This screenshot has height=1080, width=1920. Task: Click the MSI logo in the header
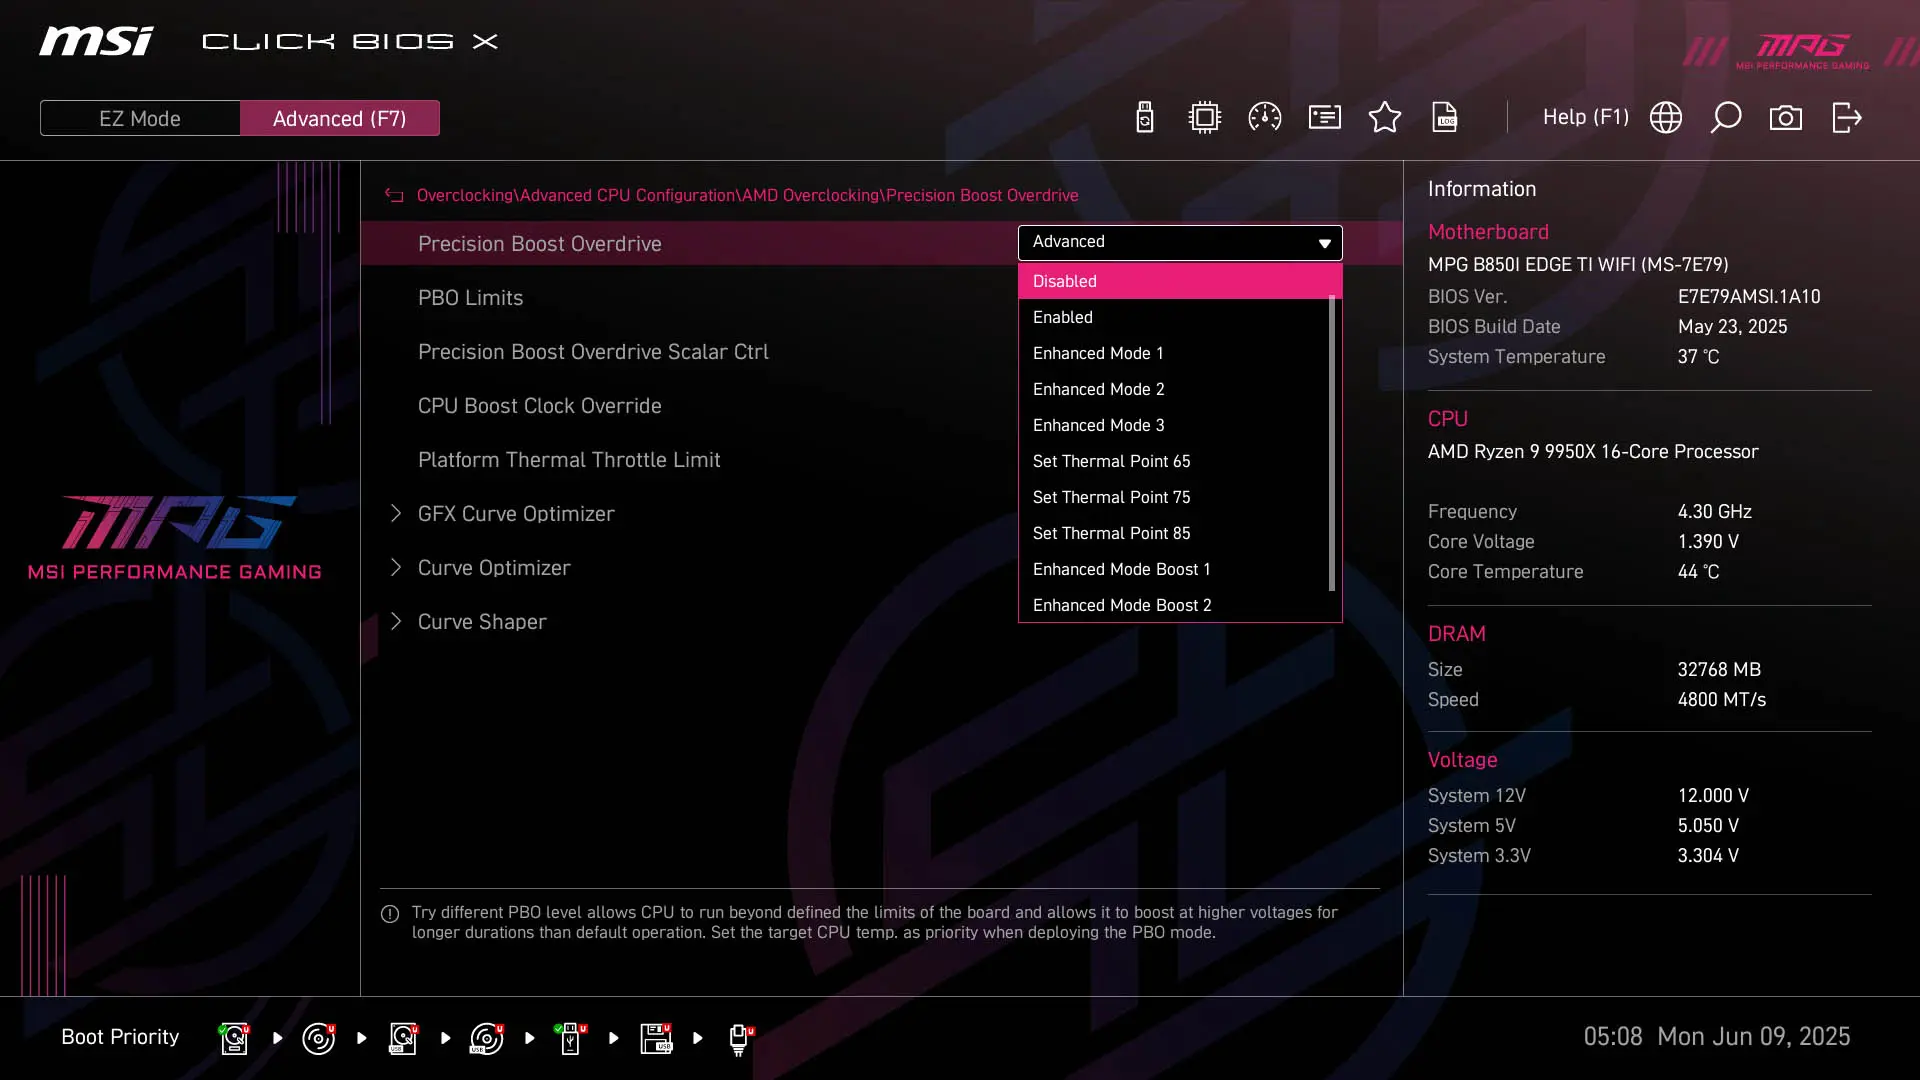coord(97,41)
